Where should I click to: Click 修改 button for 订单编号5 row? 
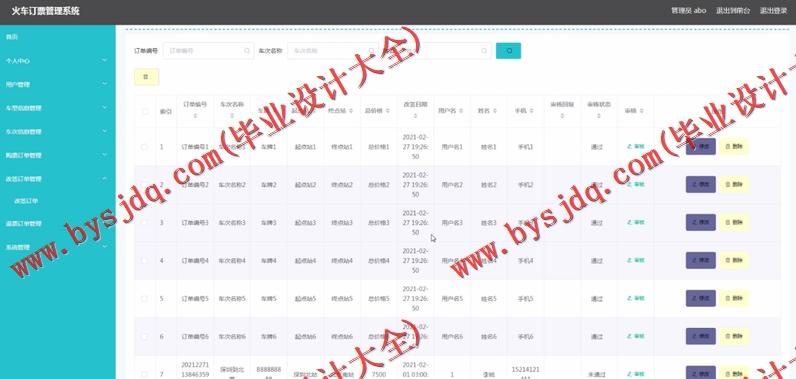[x=701, y=298]
